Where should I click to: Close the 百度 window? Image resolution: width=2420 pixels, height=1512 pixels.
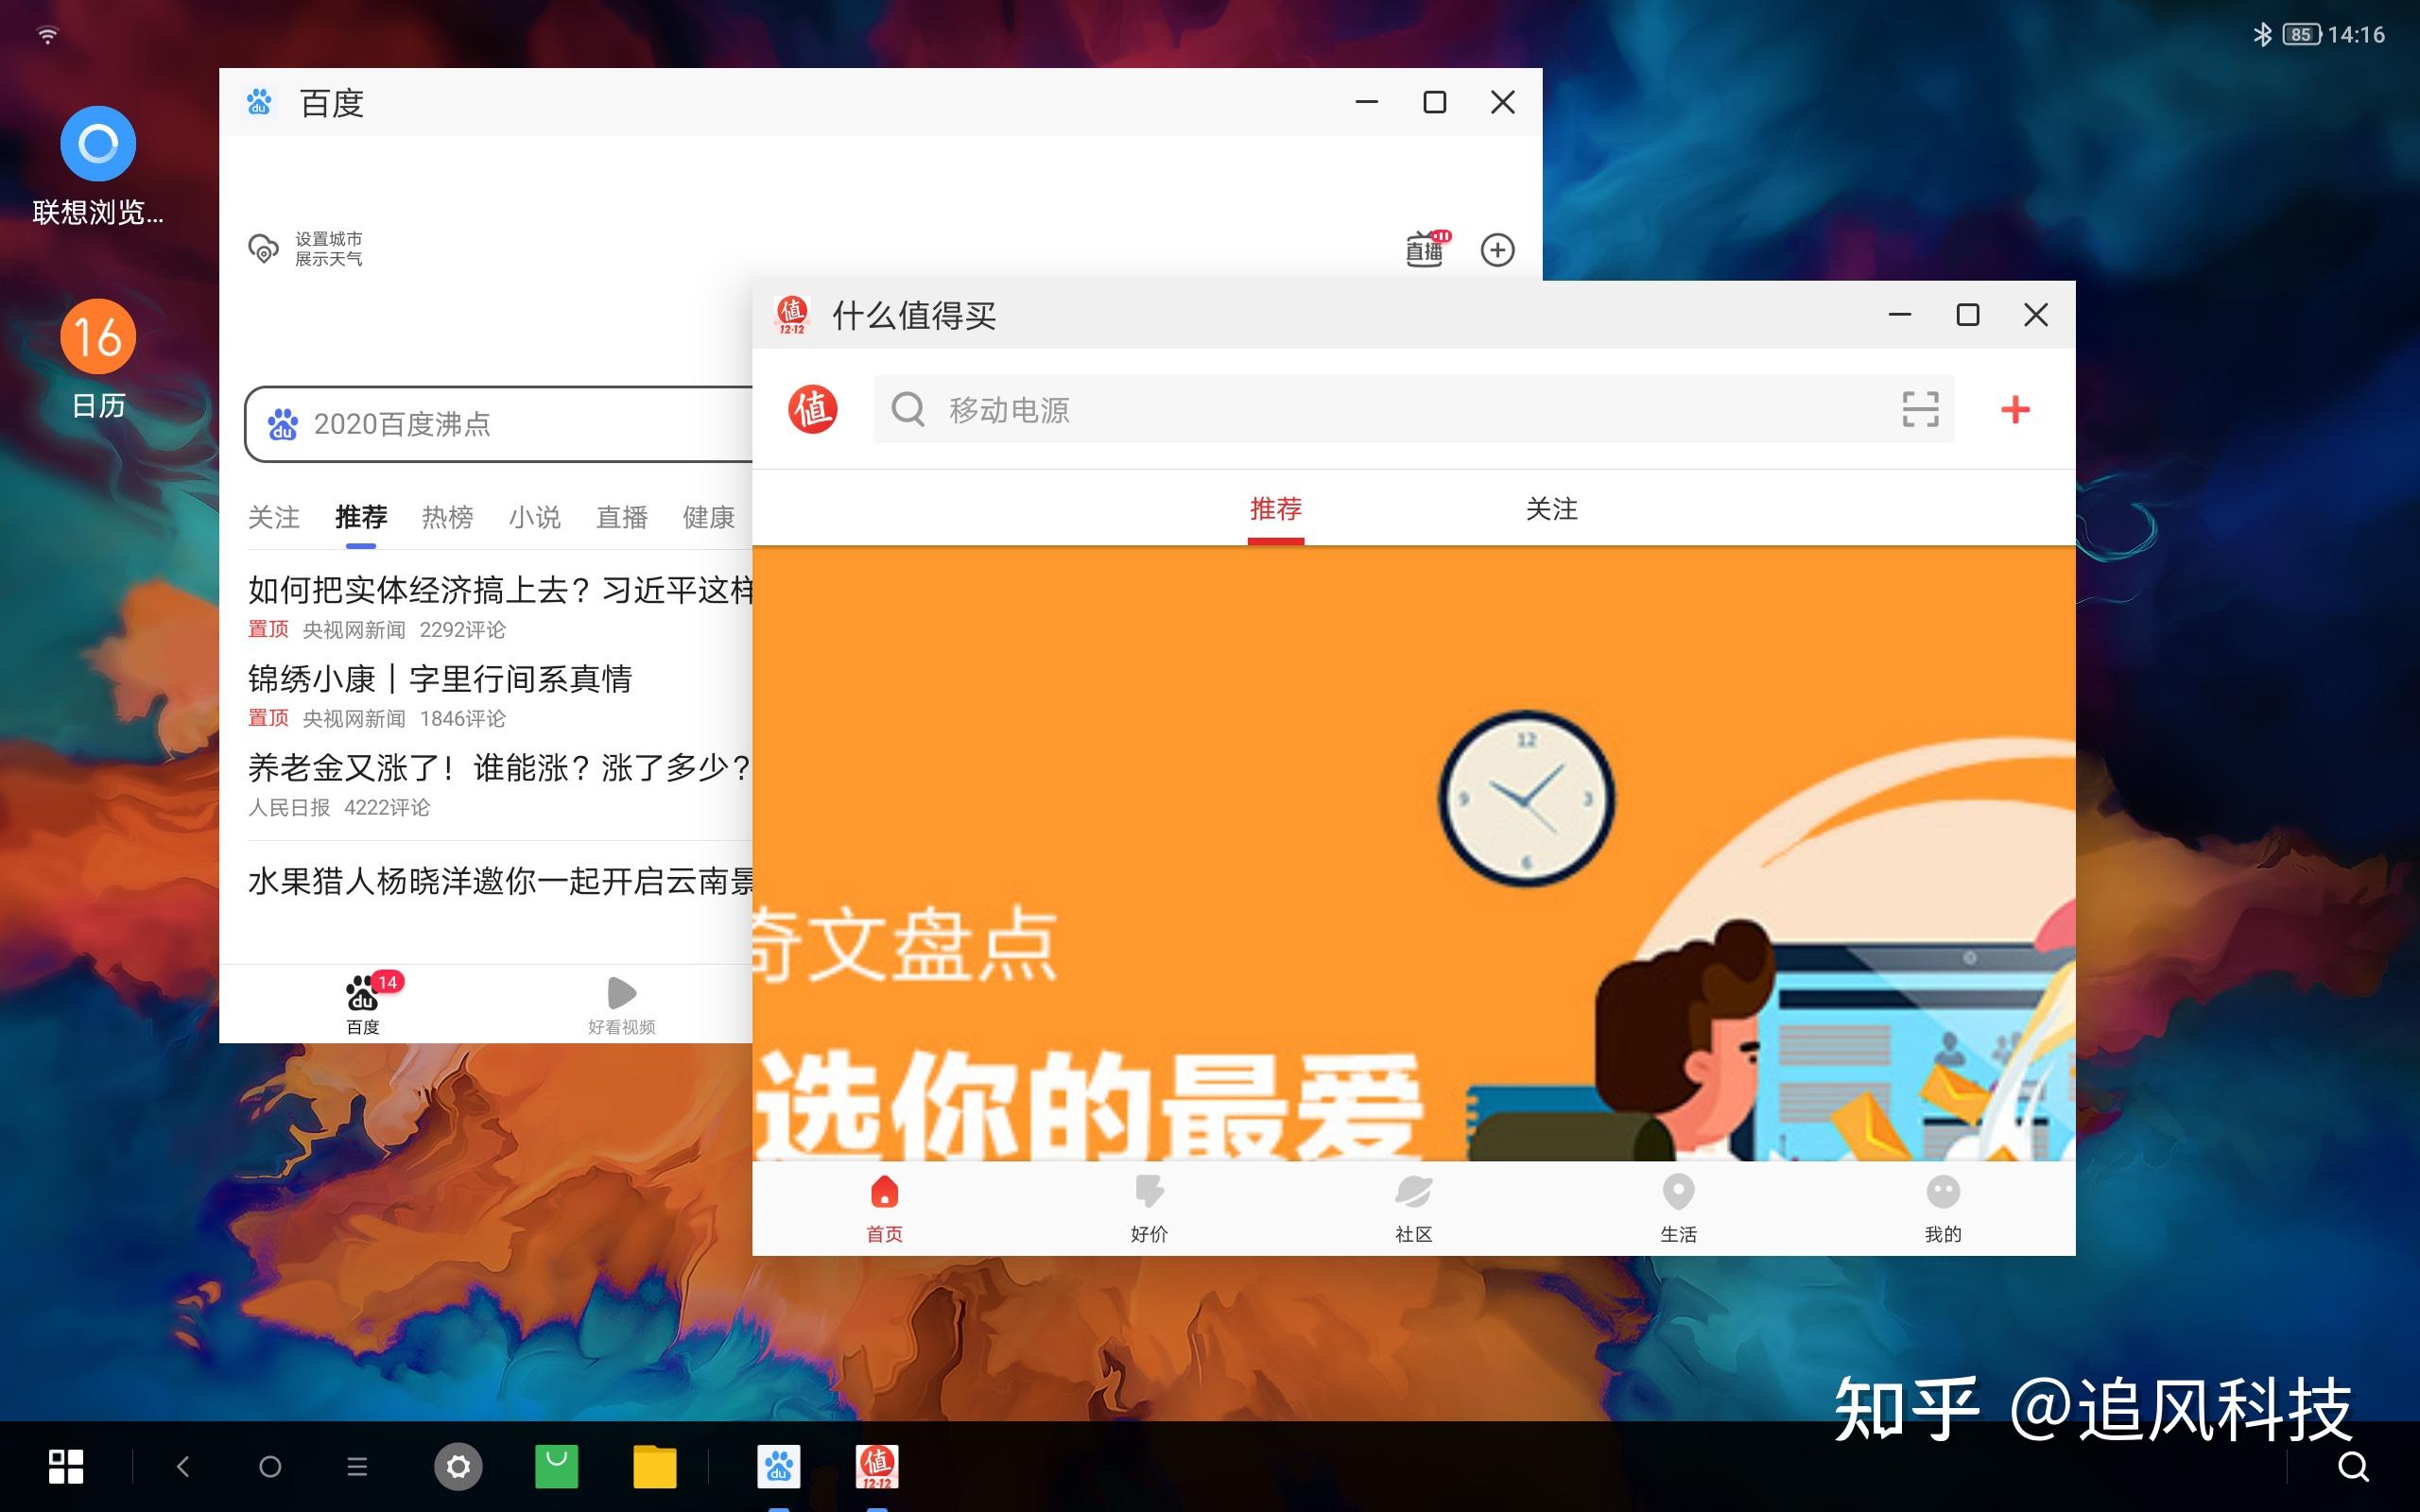point(1502,102)
